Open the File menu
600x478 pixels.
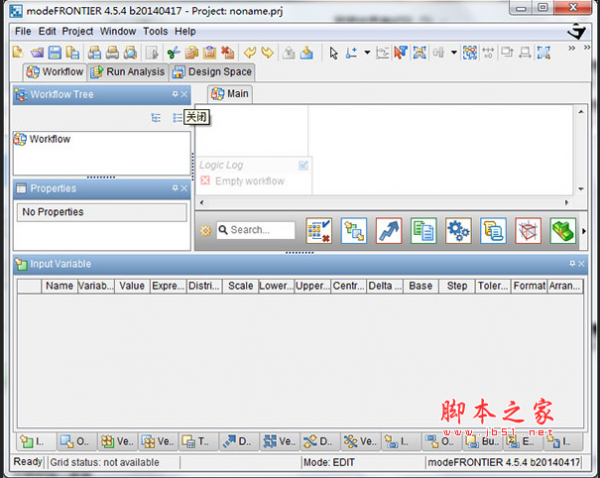(23, 31)
